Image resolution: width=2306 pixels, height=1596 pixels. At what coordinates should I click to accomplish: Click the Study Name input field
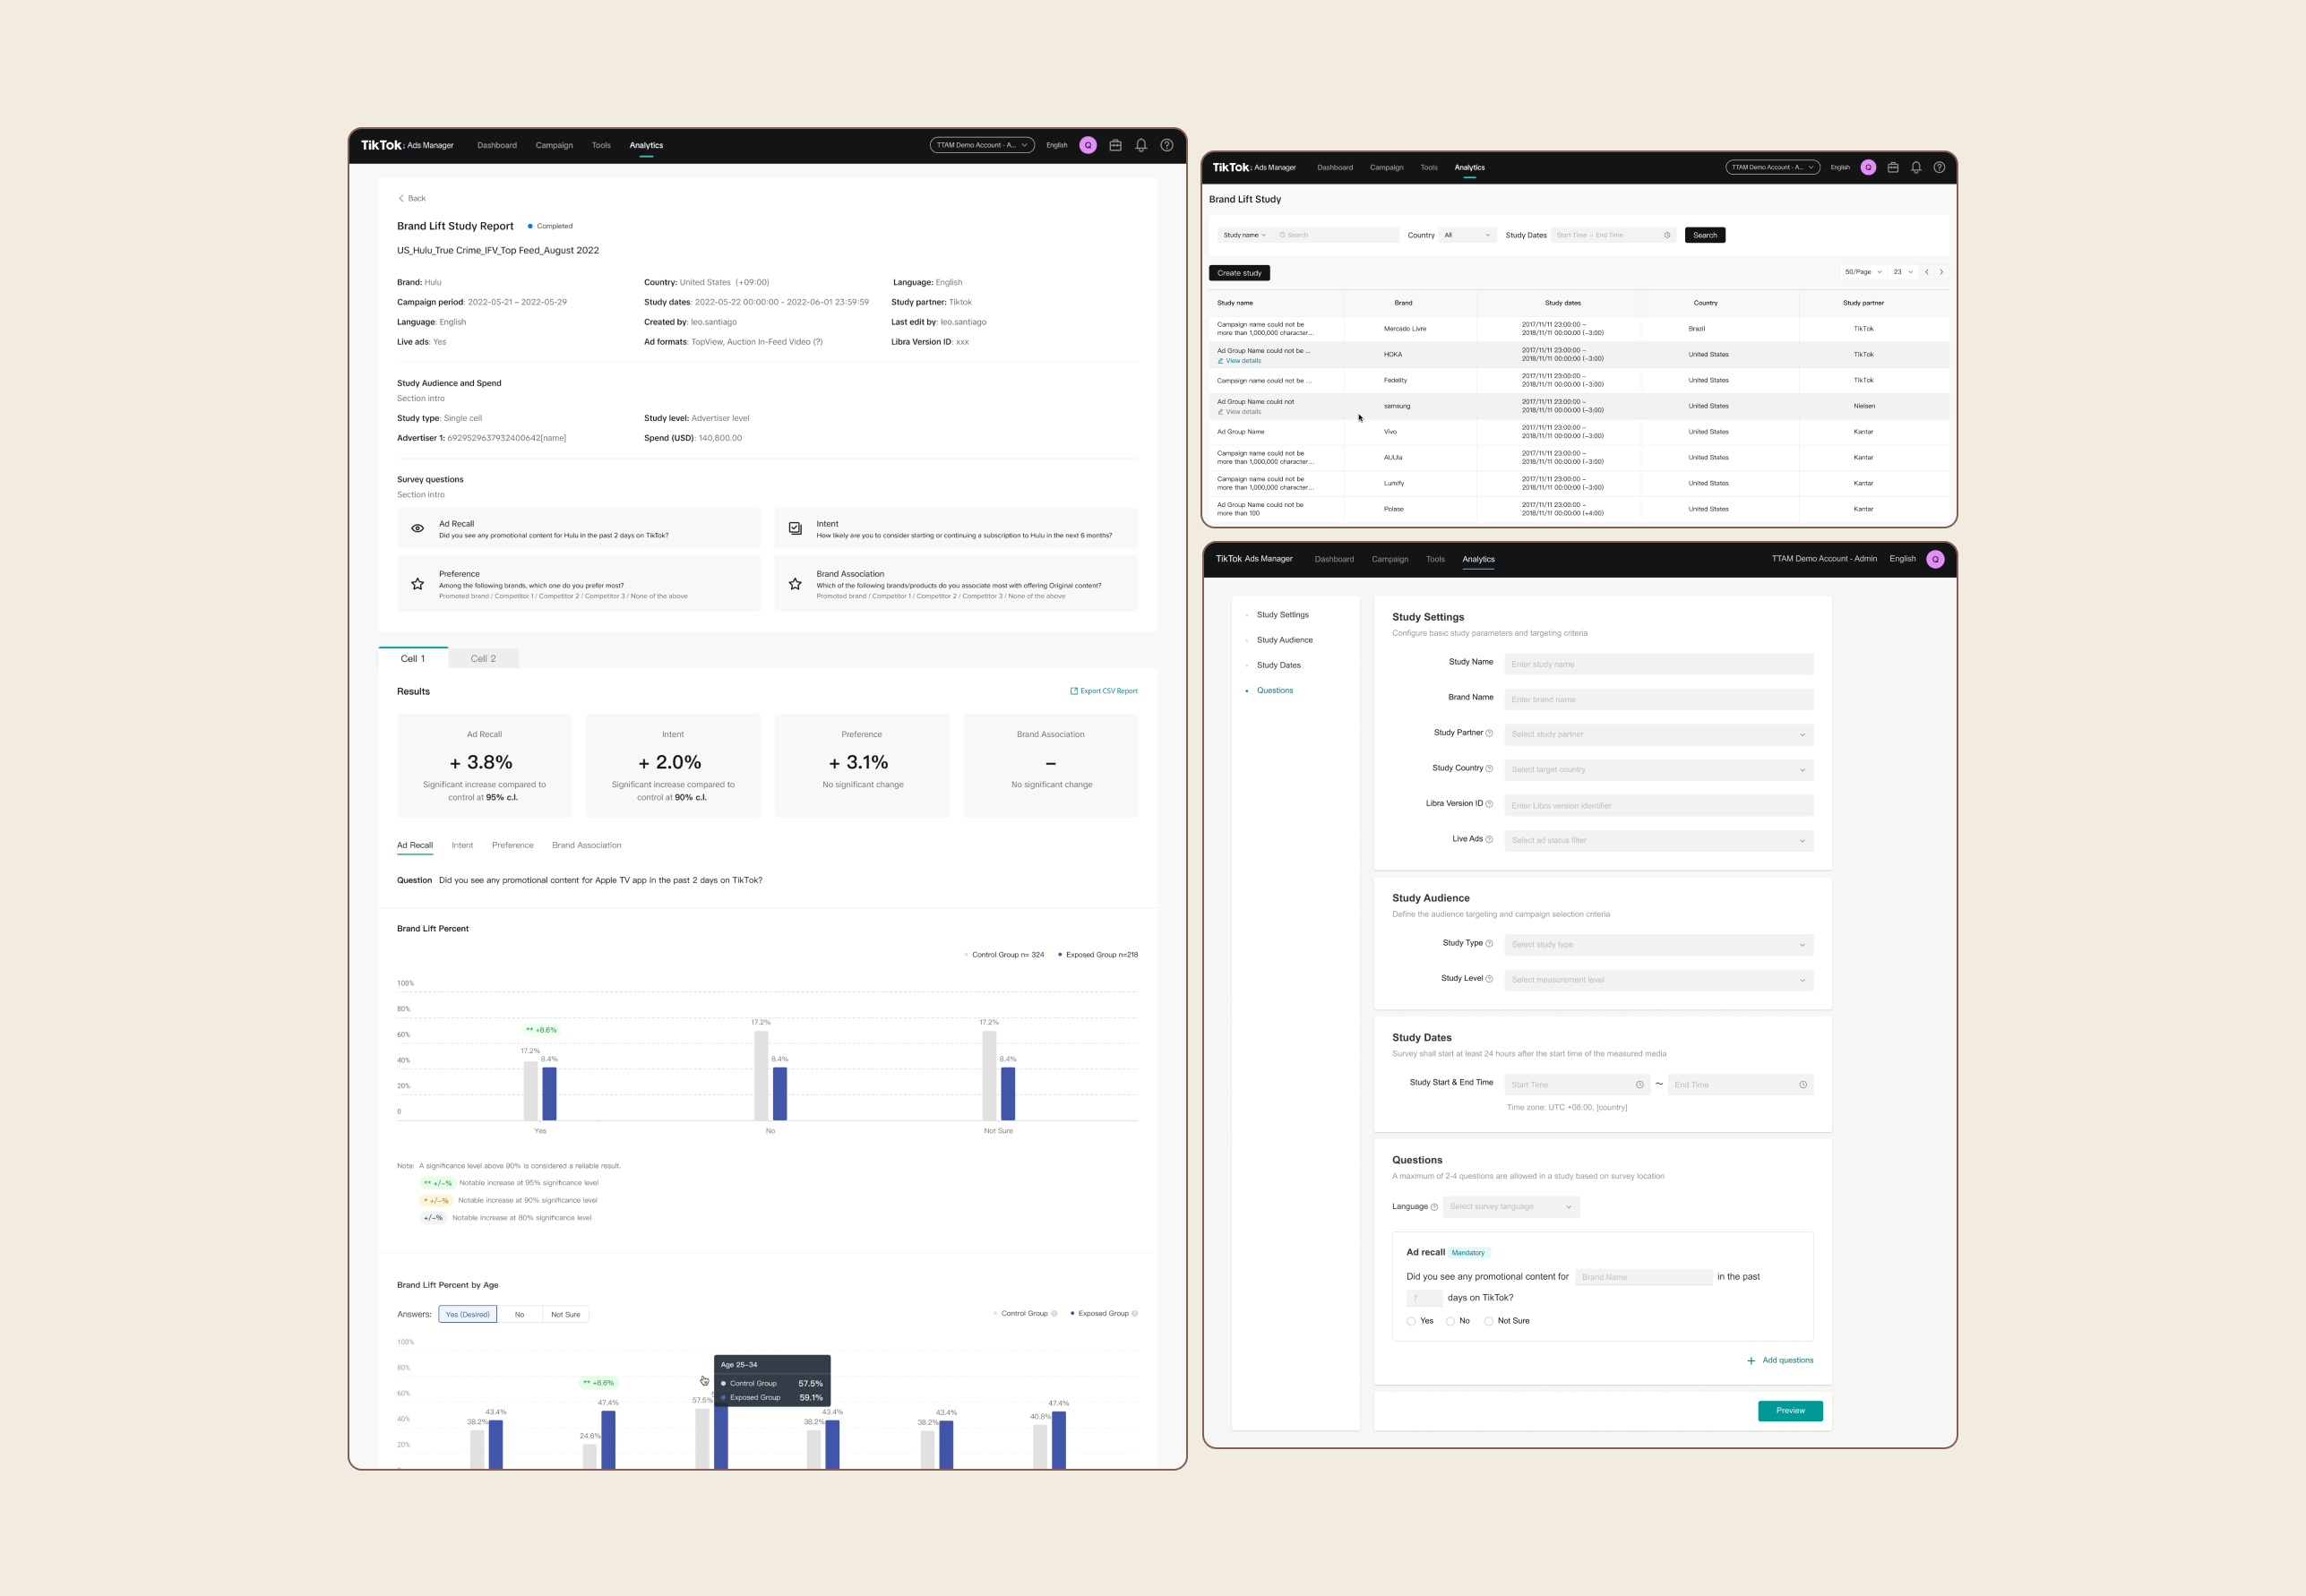[1658, 664]
